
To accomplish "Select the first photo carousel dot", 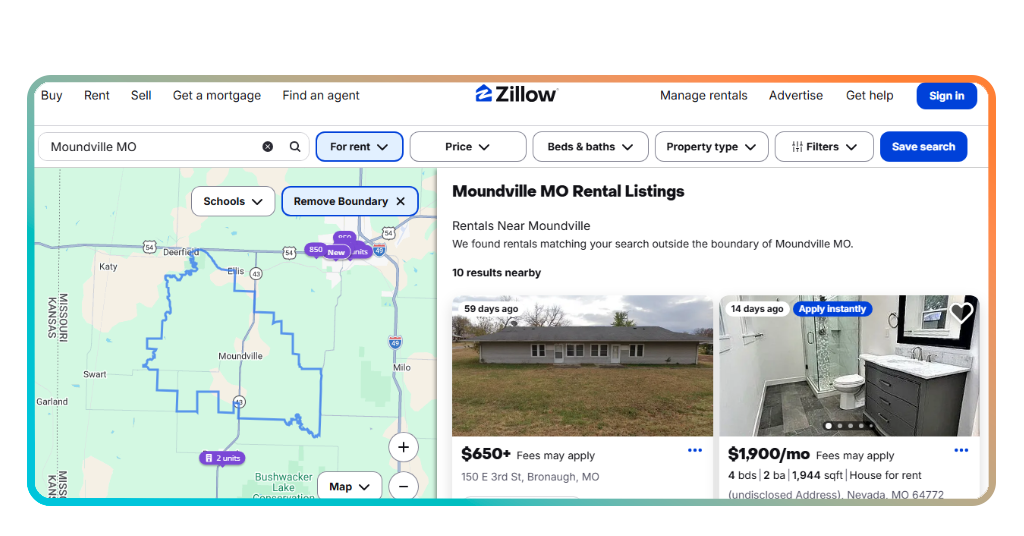I will [829, 426].
